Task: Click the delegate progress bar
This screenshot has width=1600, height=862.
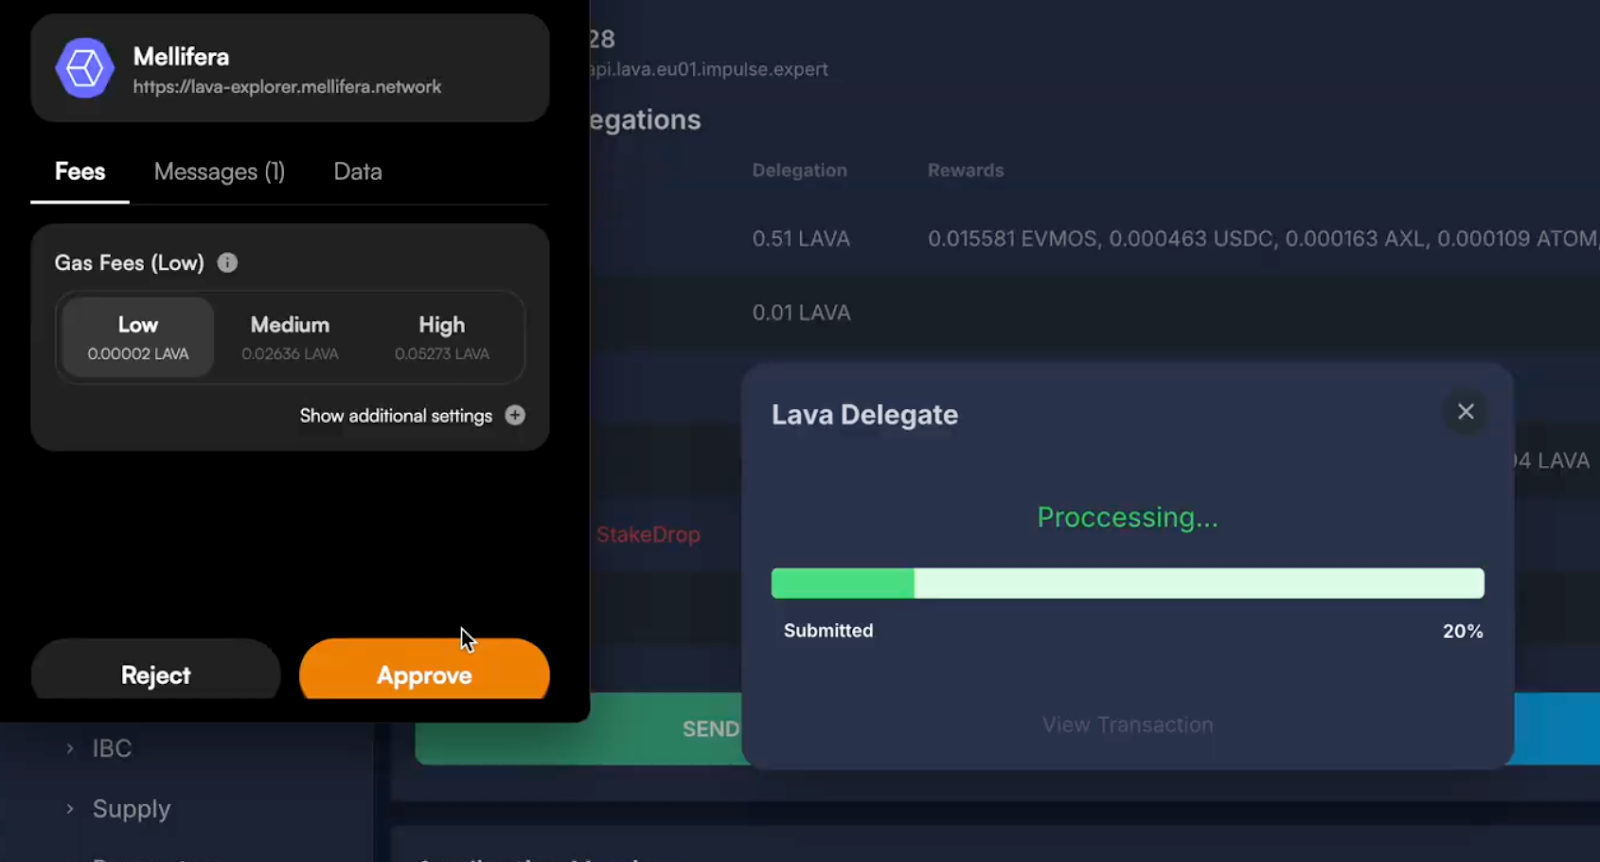Action: pos(1128,583)
